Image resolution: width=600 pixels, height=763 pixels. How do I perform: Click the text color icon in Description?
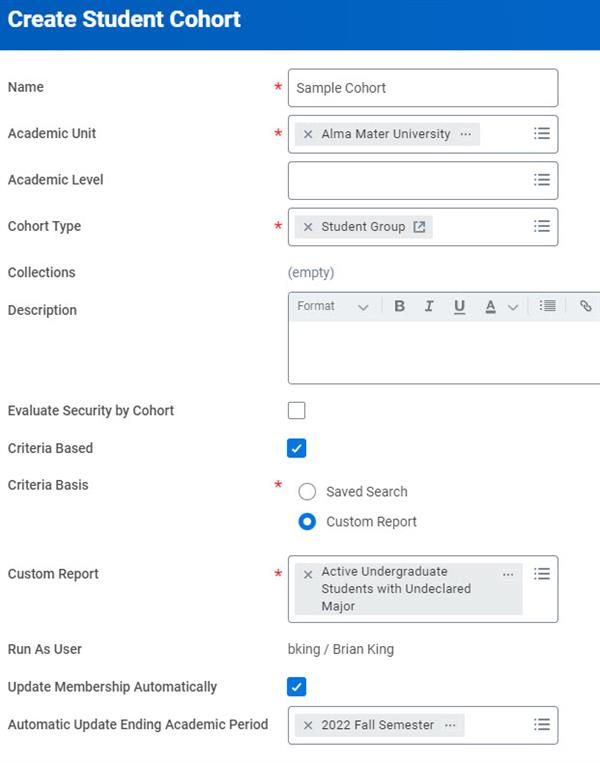(491, 307)
